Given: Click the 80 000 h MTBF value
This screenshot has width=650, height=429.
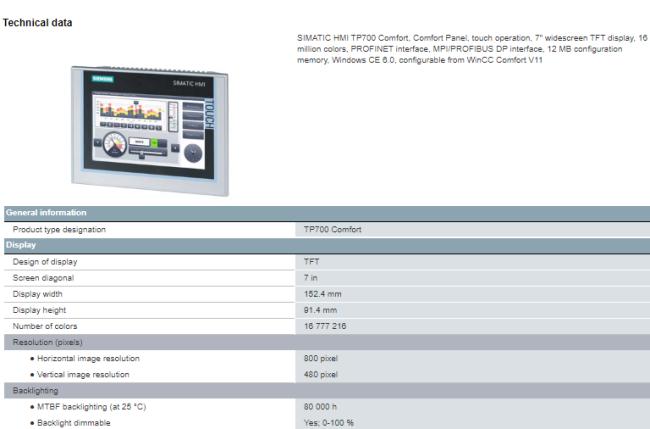Looking at the screenshot, I should (x=321, y=407).
